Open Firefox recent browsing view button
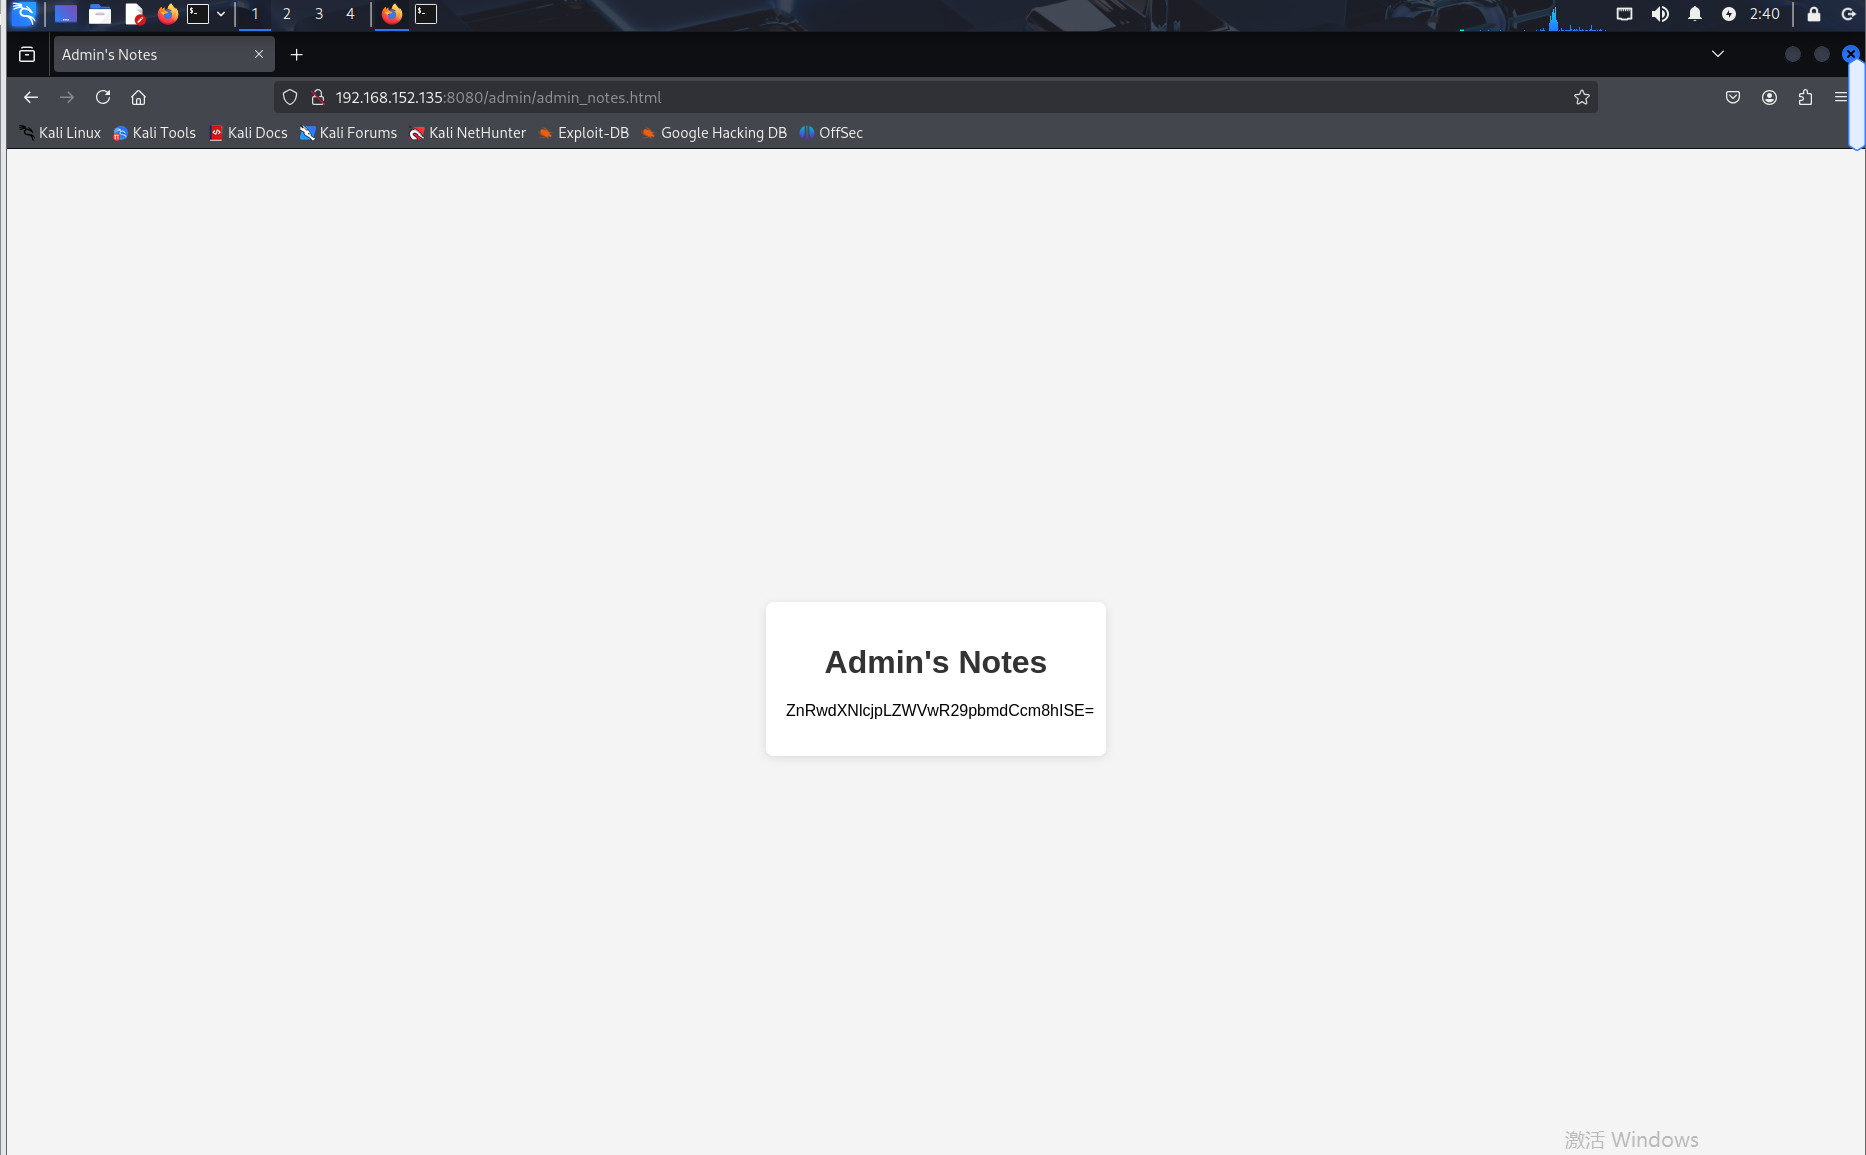 click(x=27, y=55)
